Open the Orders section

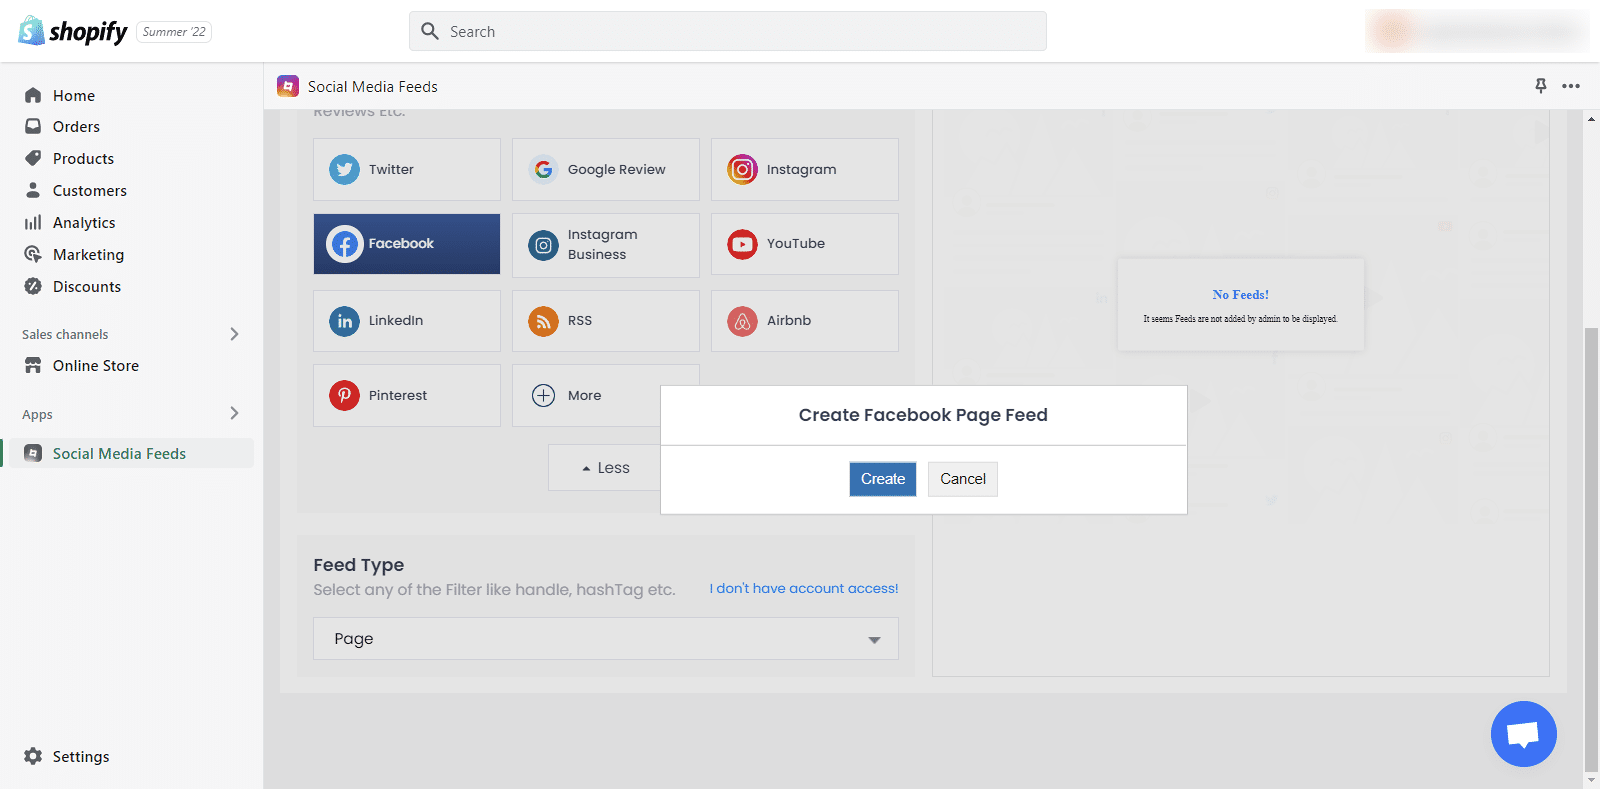pos(76,127)
